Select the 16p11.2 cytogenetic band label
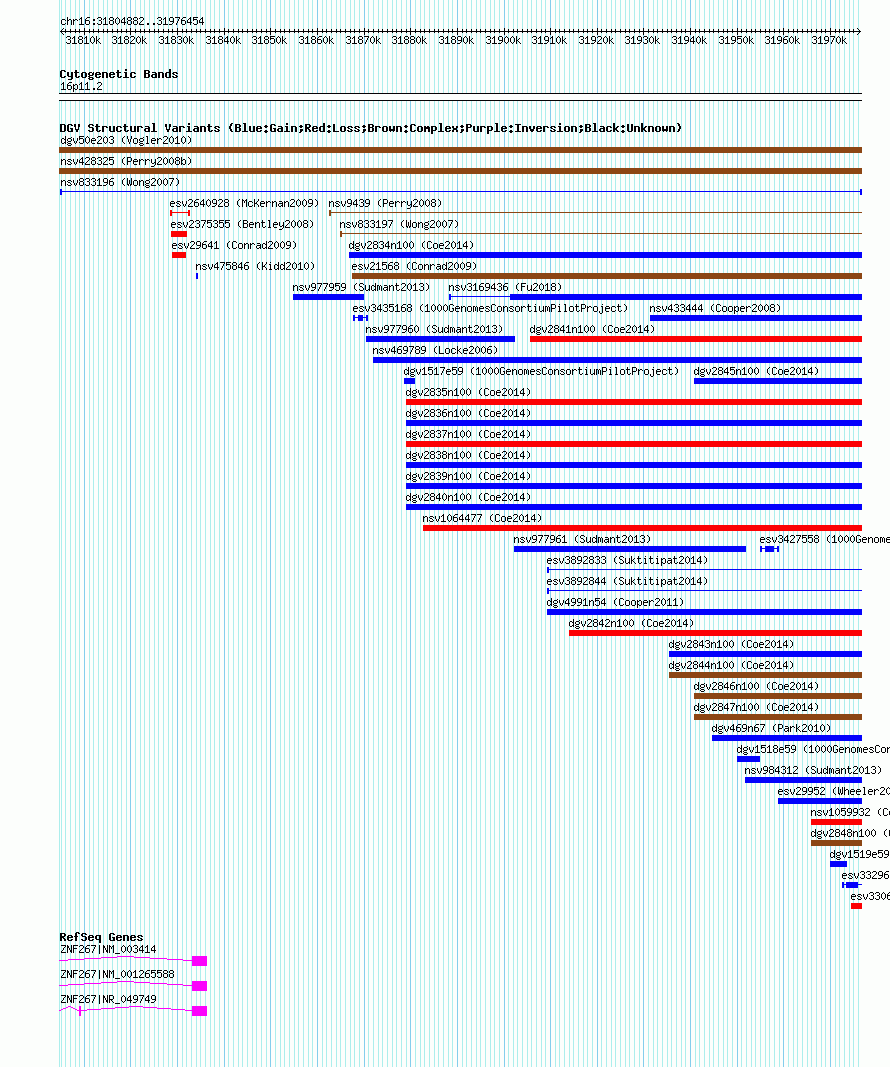This screenshot has height=1067, width=890. click(81, 86)
